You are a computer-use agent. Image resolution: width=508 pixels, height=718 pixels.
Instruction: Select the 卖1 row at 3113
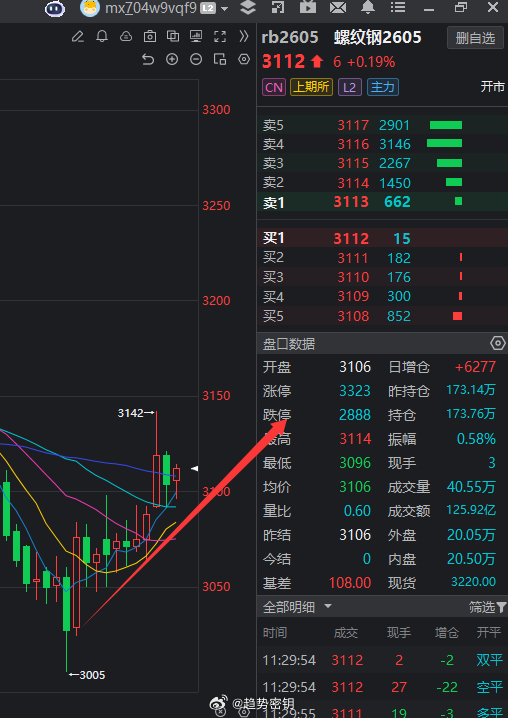coord(382,202)
